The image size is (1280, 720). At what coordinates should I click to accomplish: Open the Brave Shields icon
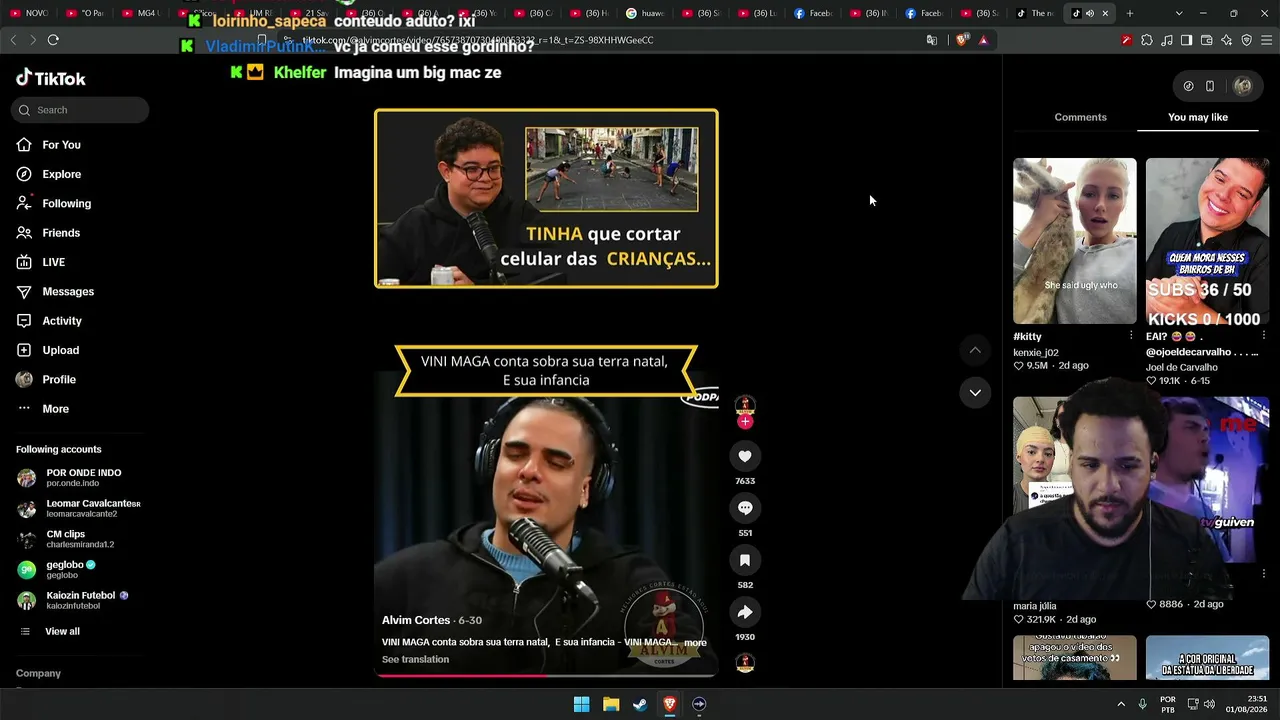pyautogui.click(x=962, y=40)
